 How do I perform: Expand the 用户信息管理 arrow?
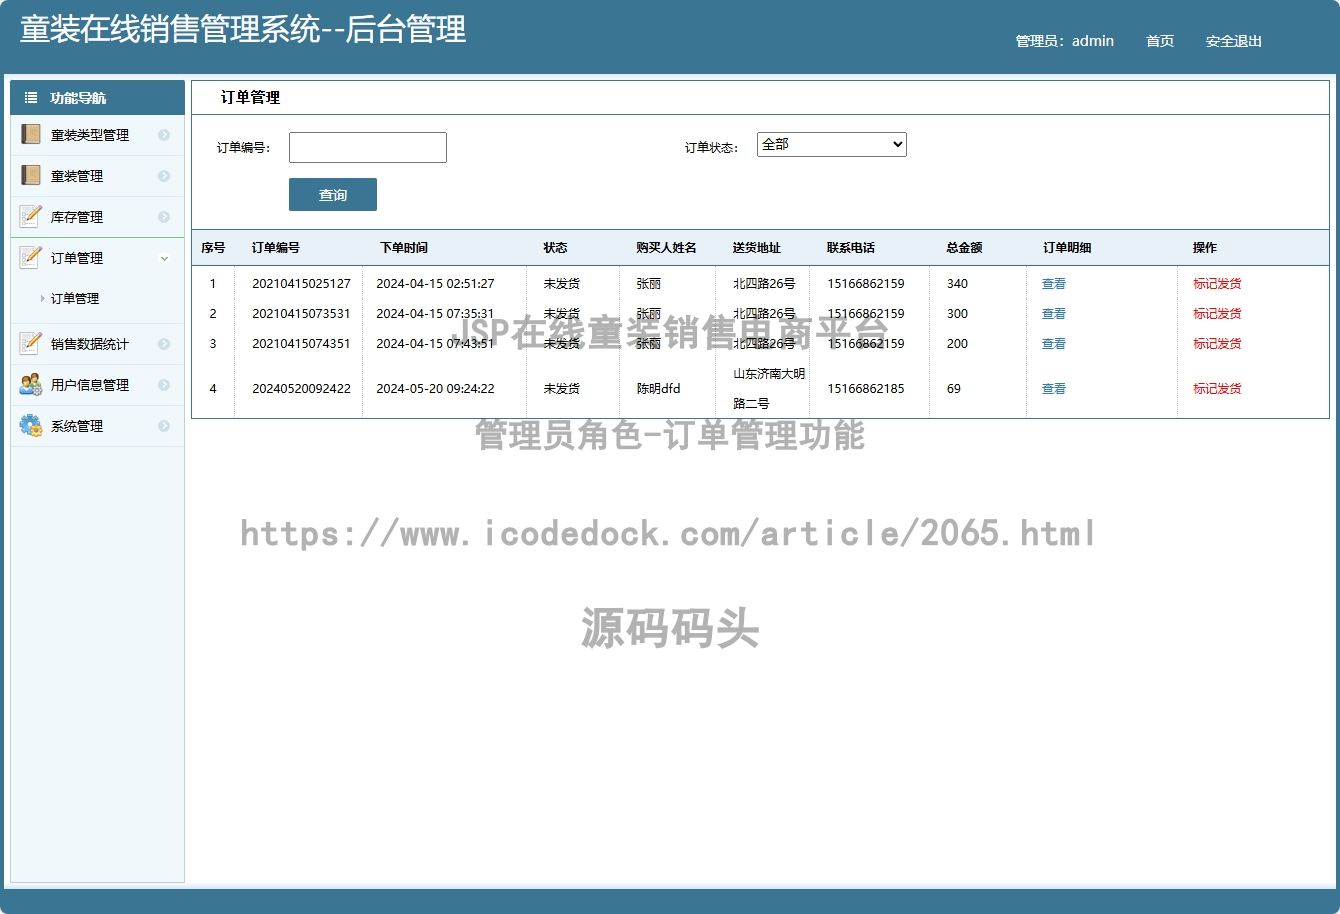164,385
